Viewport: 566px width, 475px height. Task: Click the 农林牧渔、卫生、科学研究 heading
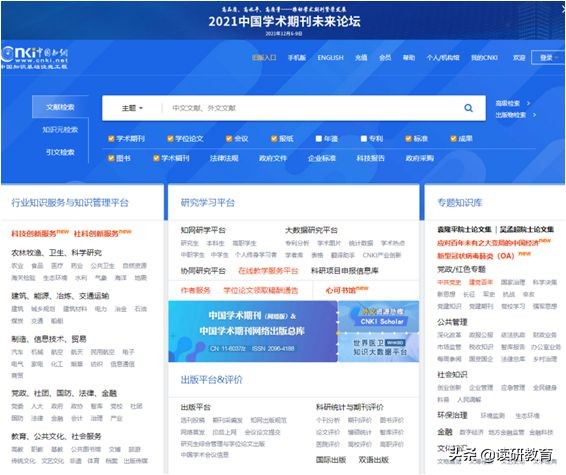[56, 253]
